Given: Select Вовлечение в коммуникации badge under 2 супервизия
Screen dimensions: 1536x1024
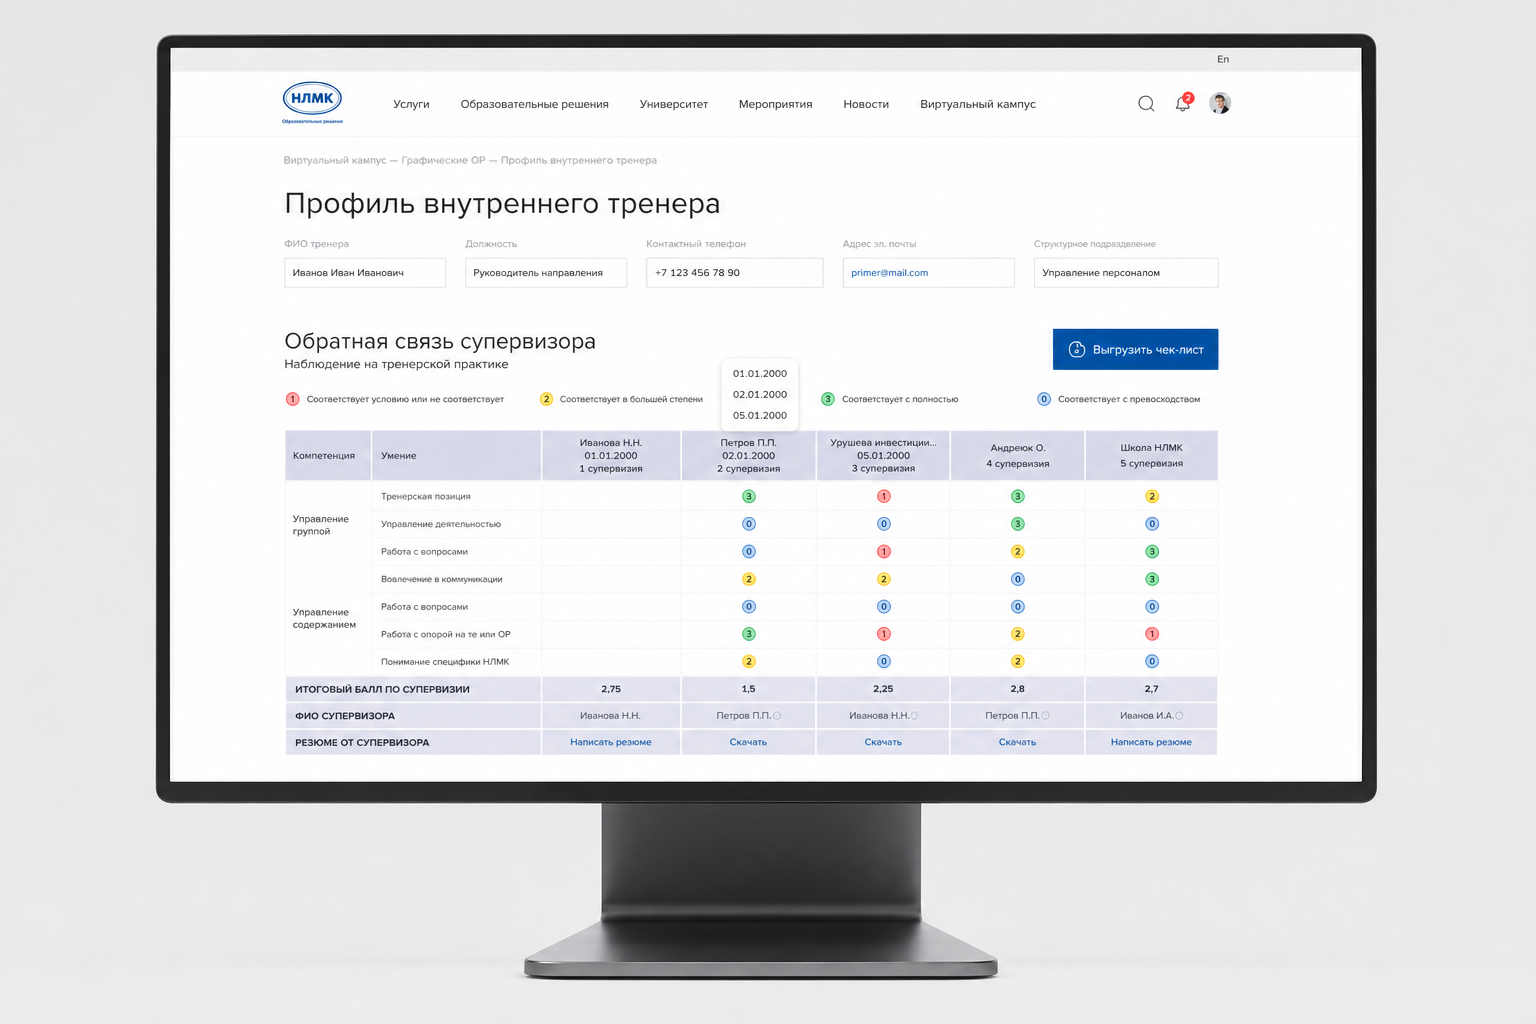Looking at the screenshot, I should [x=749, y=579].
